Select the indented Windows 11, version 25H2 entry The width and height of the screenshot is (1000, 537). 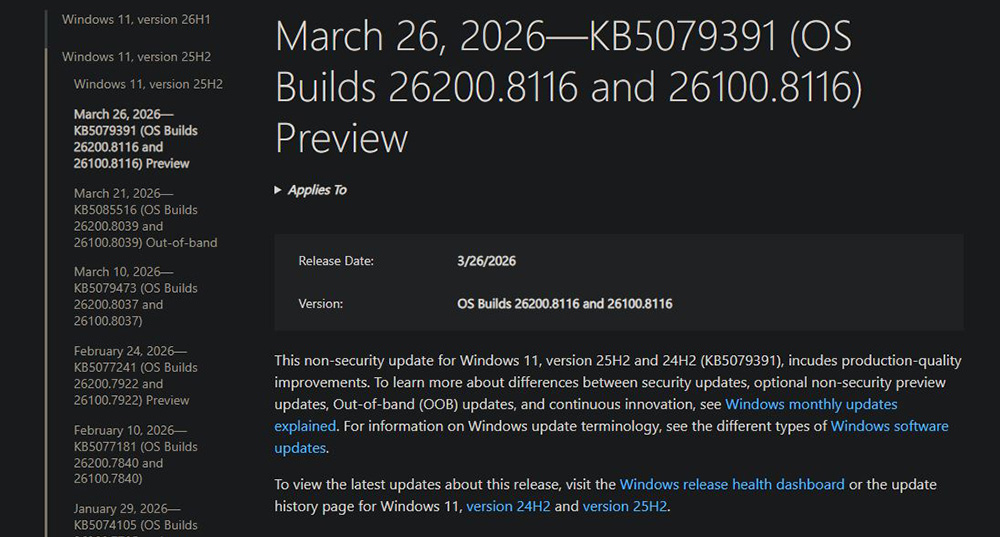click(148, 84)
